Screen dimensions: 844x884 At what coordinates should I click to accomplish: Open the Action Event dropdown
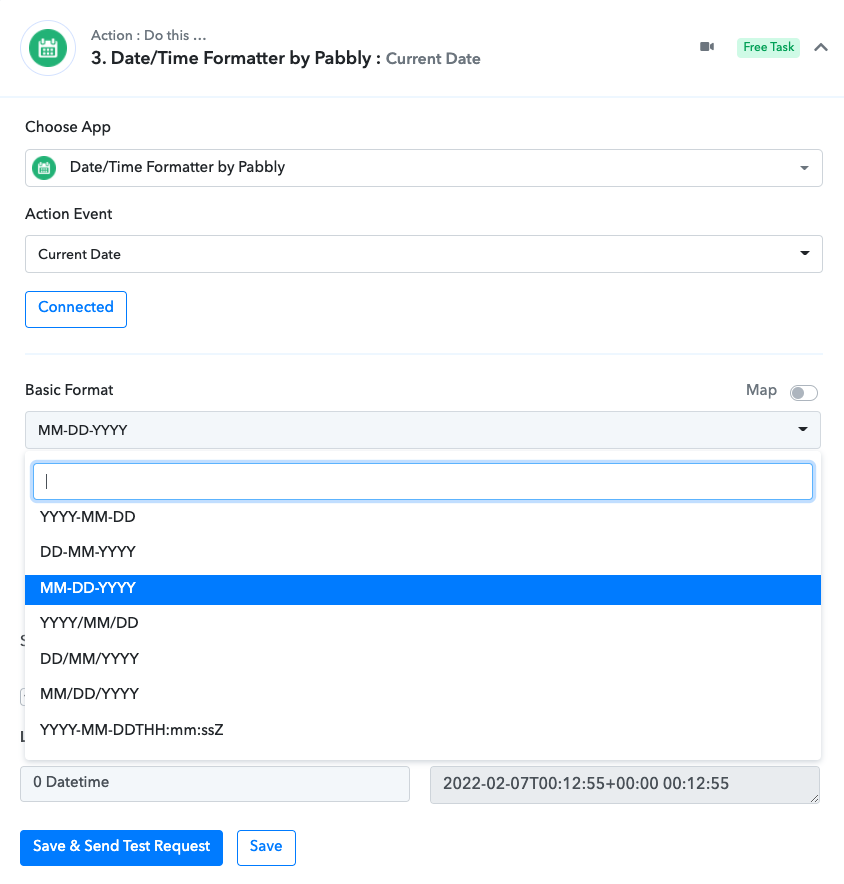[x=423, y=254]
